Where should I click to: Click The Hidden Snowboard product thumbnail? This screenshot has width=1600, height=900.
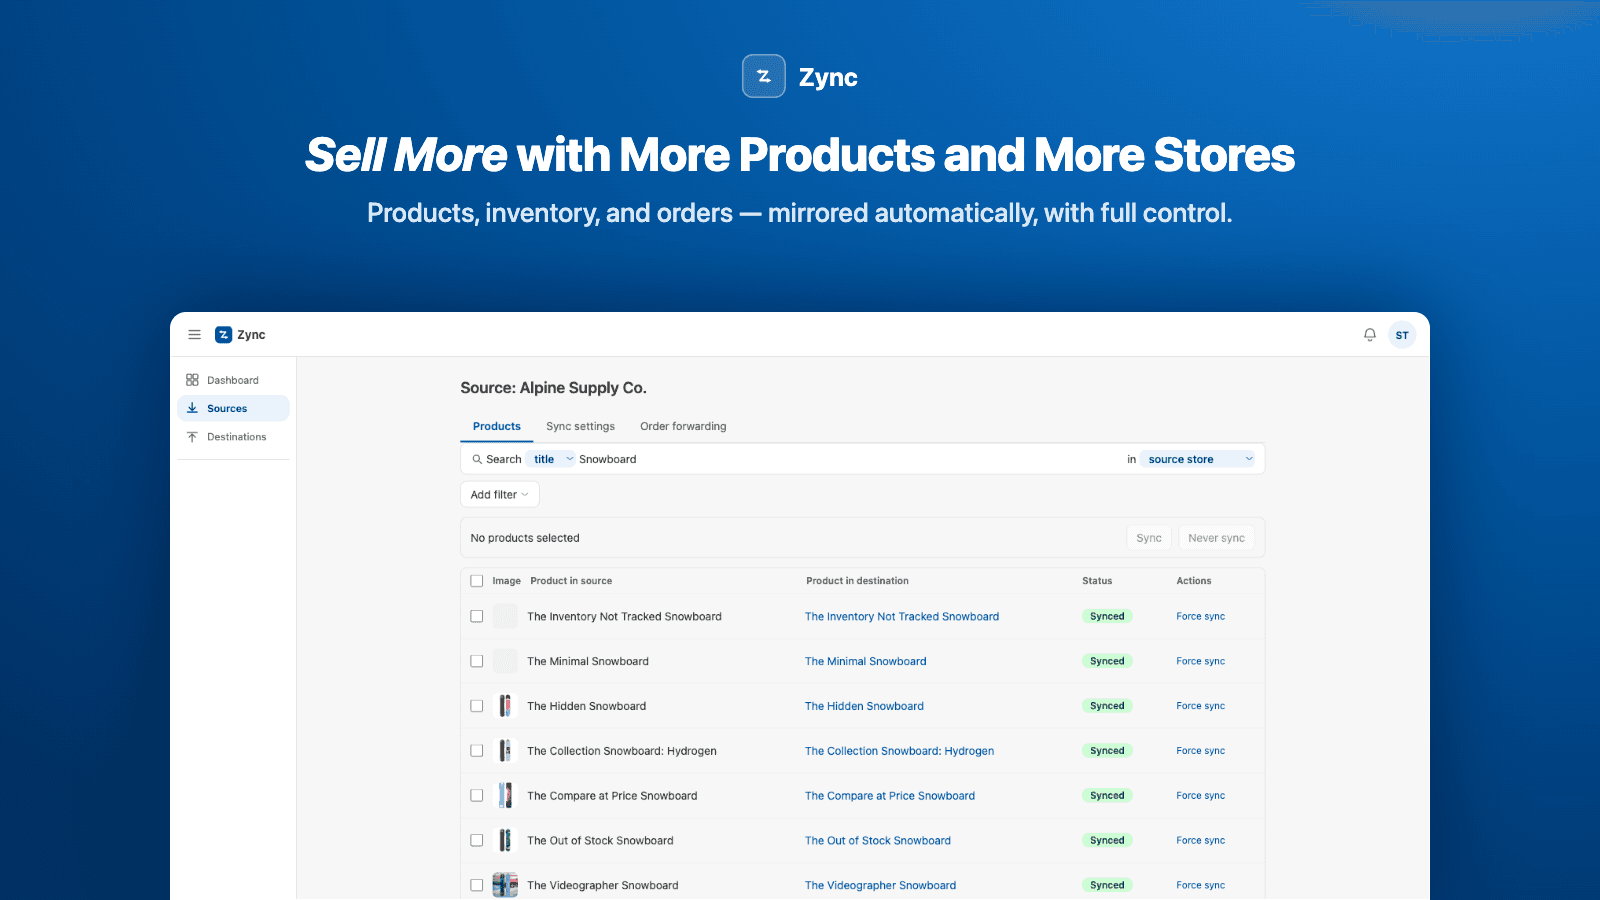pos(505,706)
